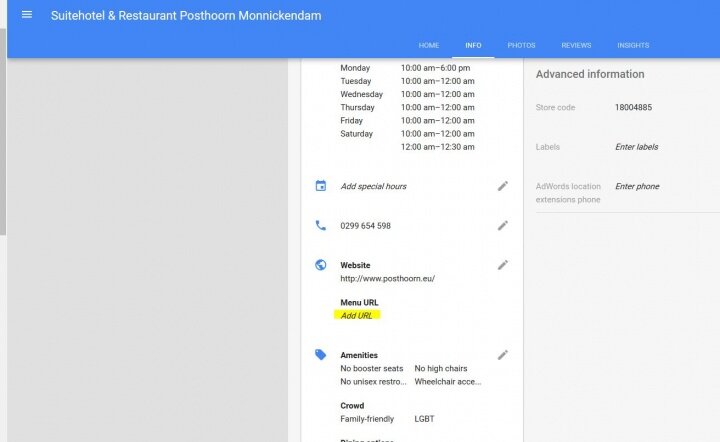This screenshot has width=720, height=442.
Task: Select the INFO tab
Action: point(473,45)
